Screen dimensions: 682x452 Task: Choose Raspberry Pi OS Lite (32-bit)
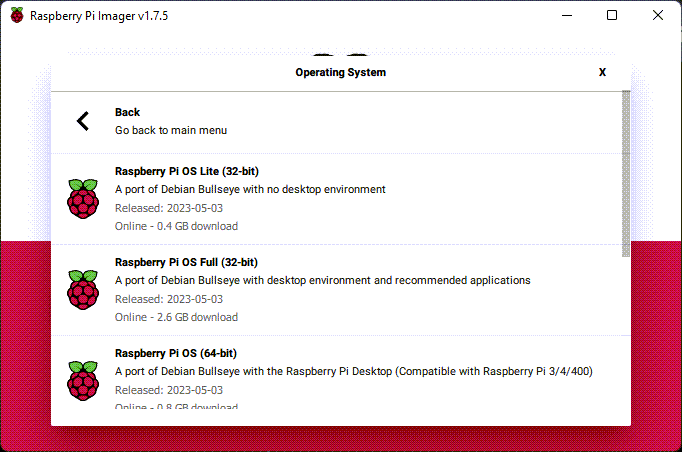tap(187, 171)
